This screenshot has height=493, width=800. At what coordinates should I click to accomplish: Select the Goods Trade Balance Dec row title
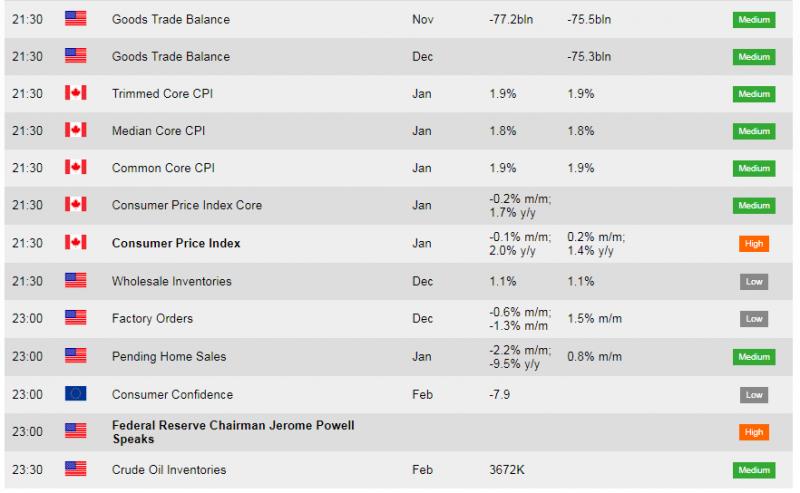pyautogui.click(x=171, y=56)
